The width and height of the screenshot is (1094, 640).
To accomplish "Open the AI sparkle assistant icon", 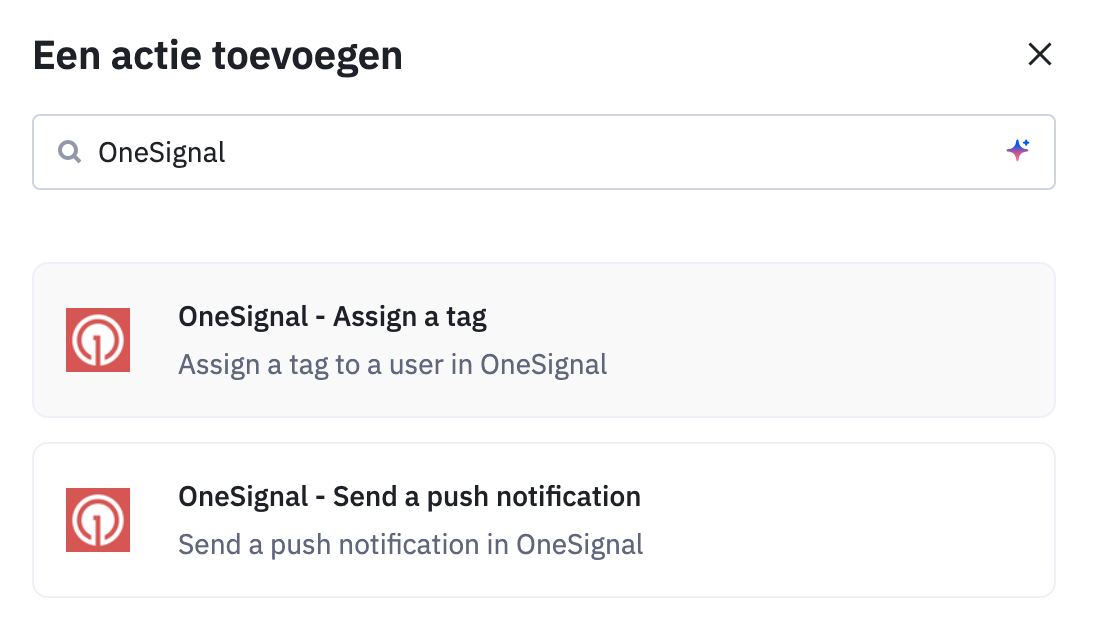I will coord(1018,150).
